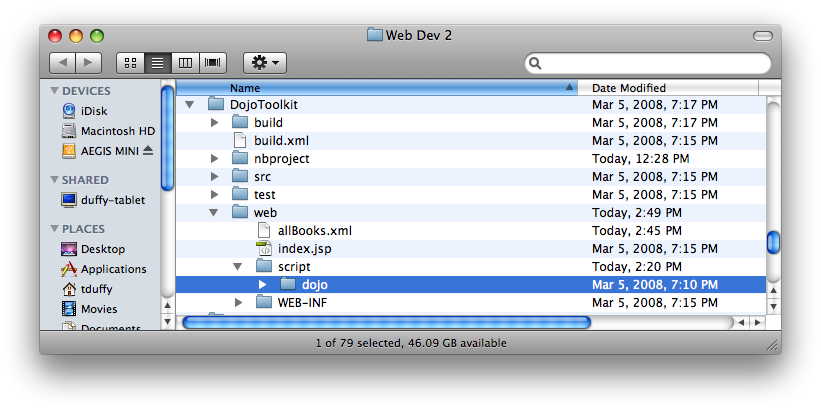
Task: Collapse the DEVICES sidebar section
Action: pyautogui.click(x=54, y=91)
